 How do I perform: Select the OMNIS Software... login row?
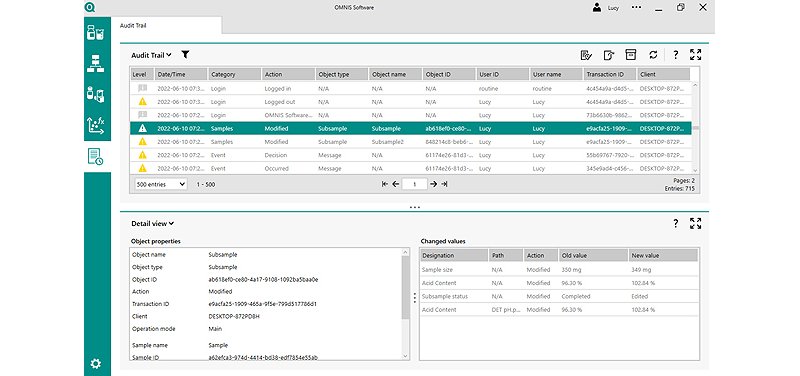pyautogui.click(x=411, y=115)
